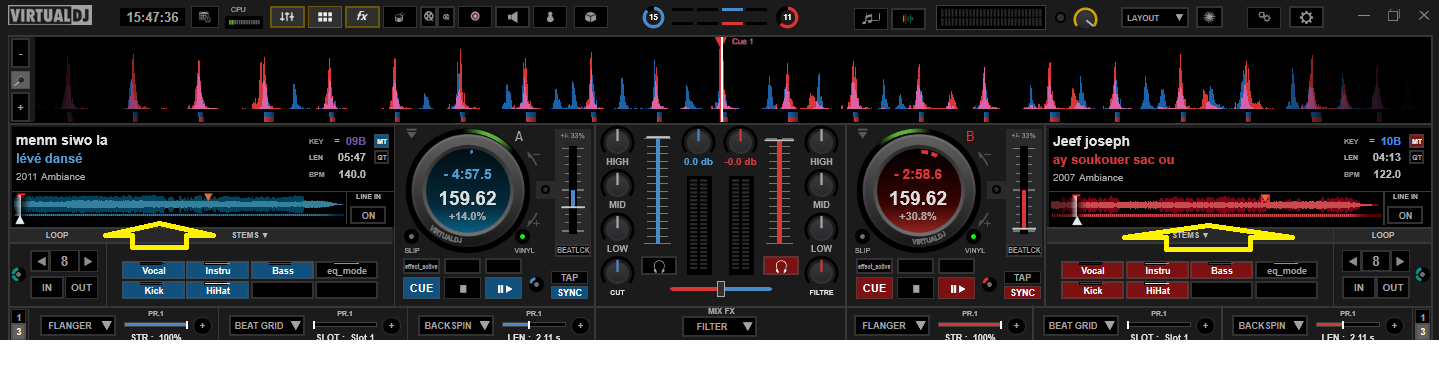Toggle deck A SLIP mode
Viewport: 1439px width, 375px height.
[x=412, y=238]
